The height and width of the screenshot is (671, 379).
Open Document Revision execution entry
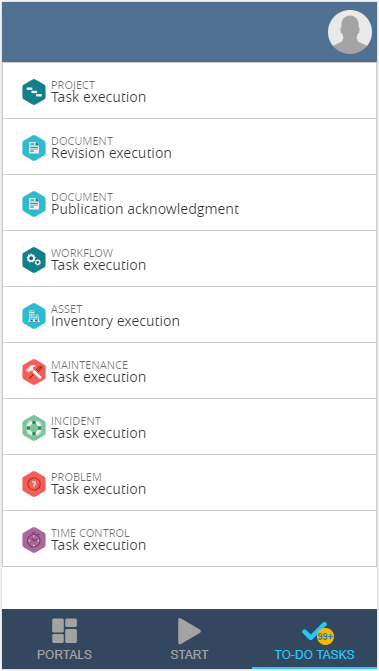tap(190, 147)
